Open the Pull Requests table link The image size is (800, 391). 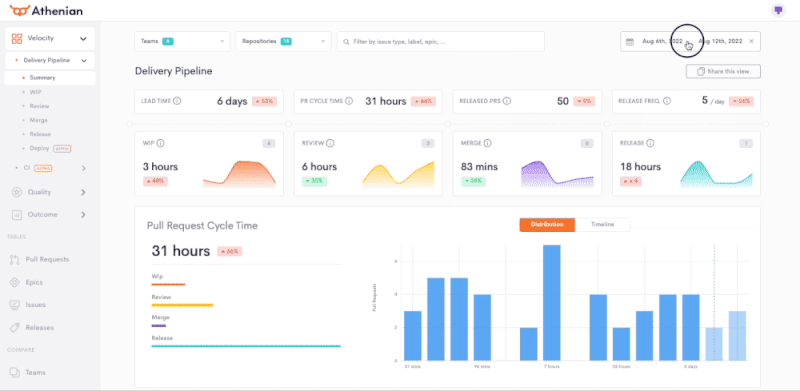click(47, 259)
